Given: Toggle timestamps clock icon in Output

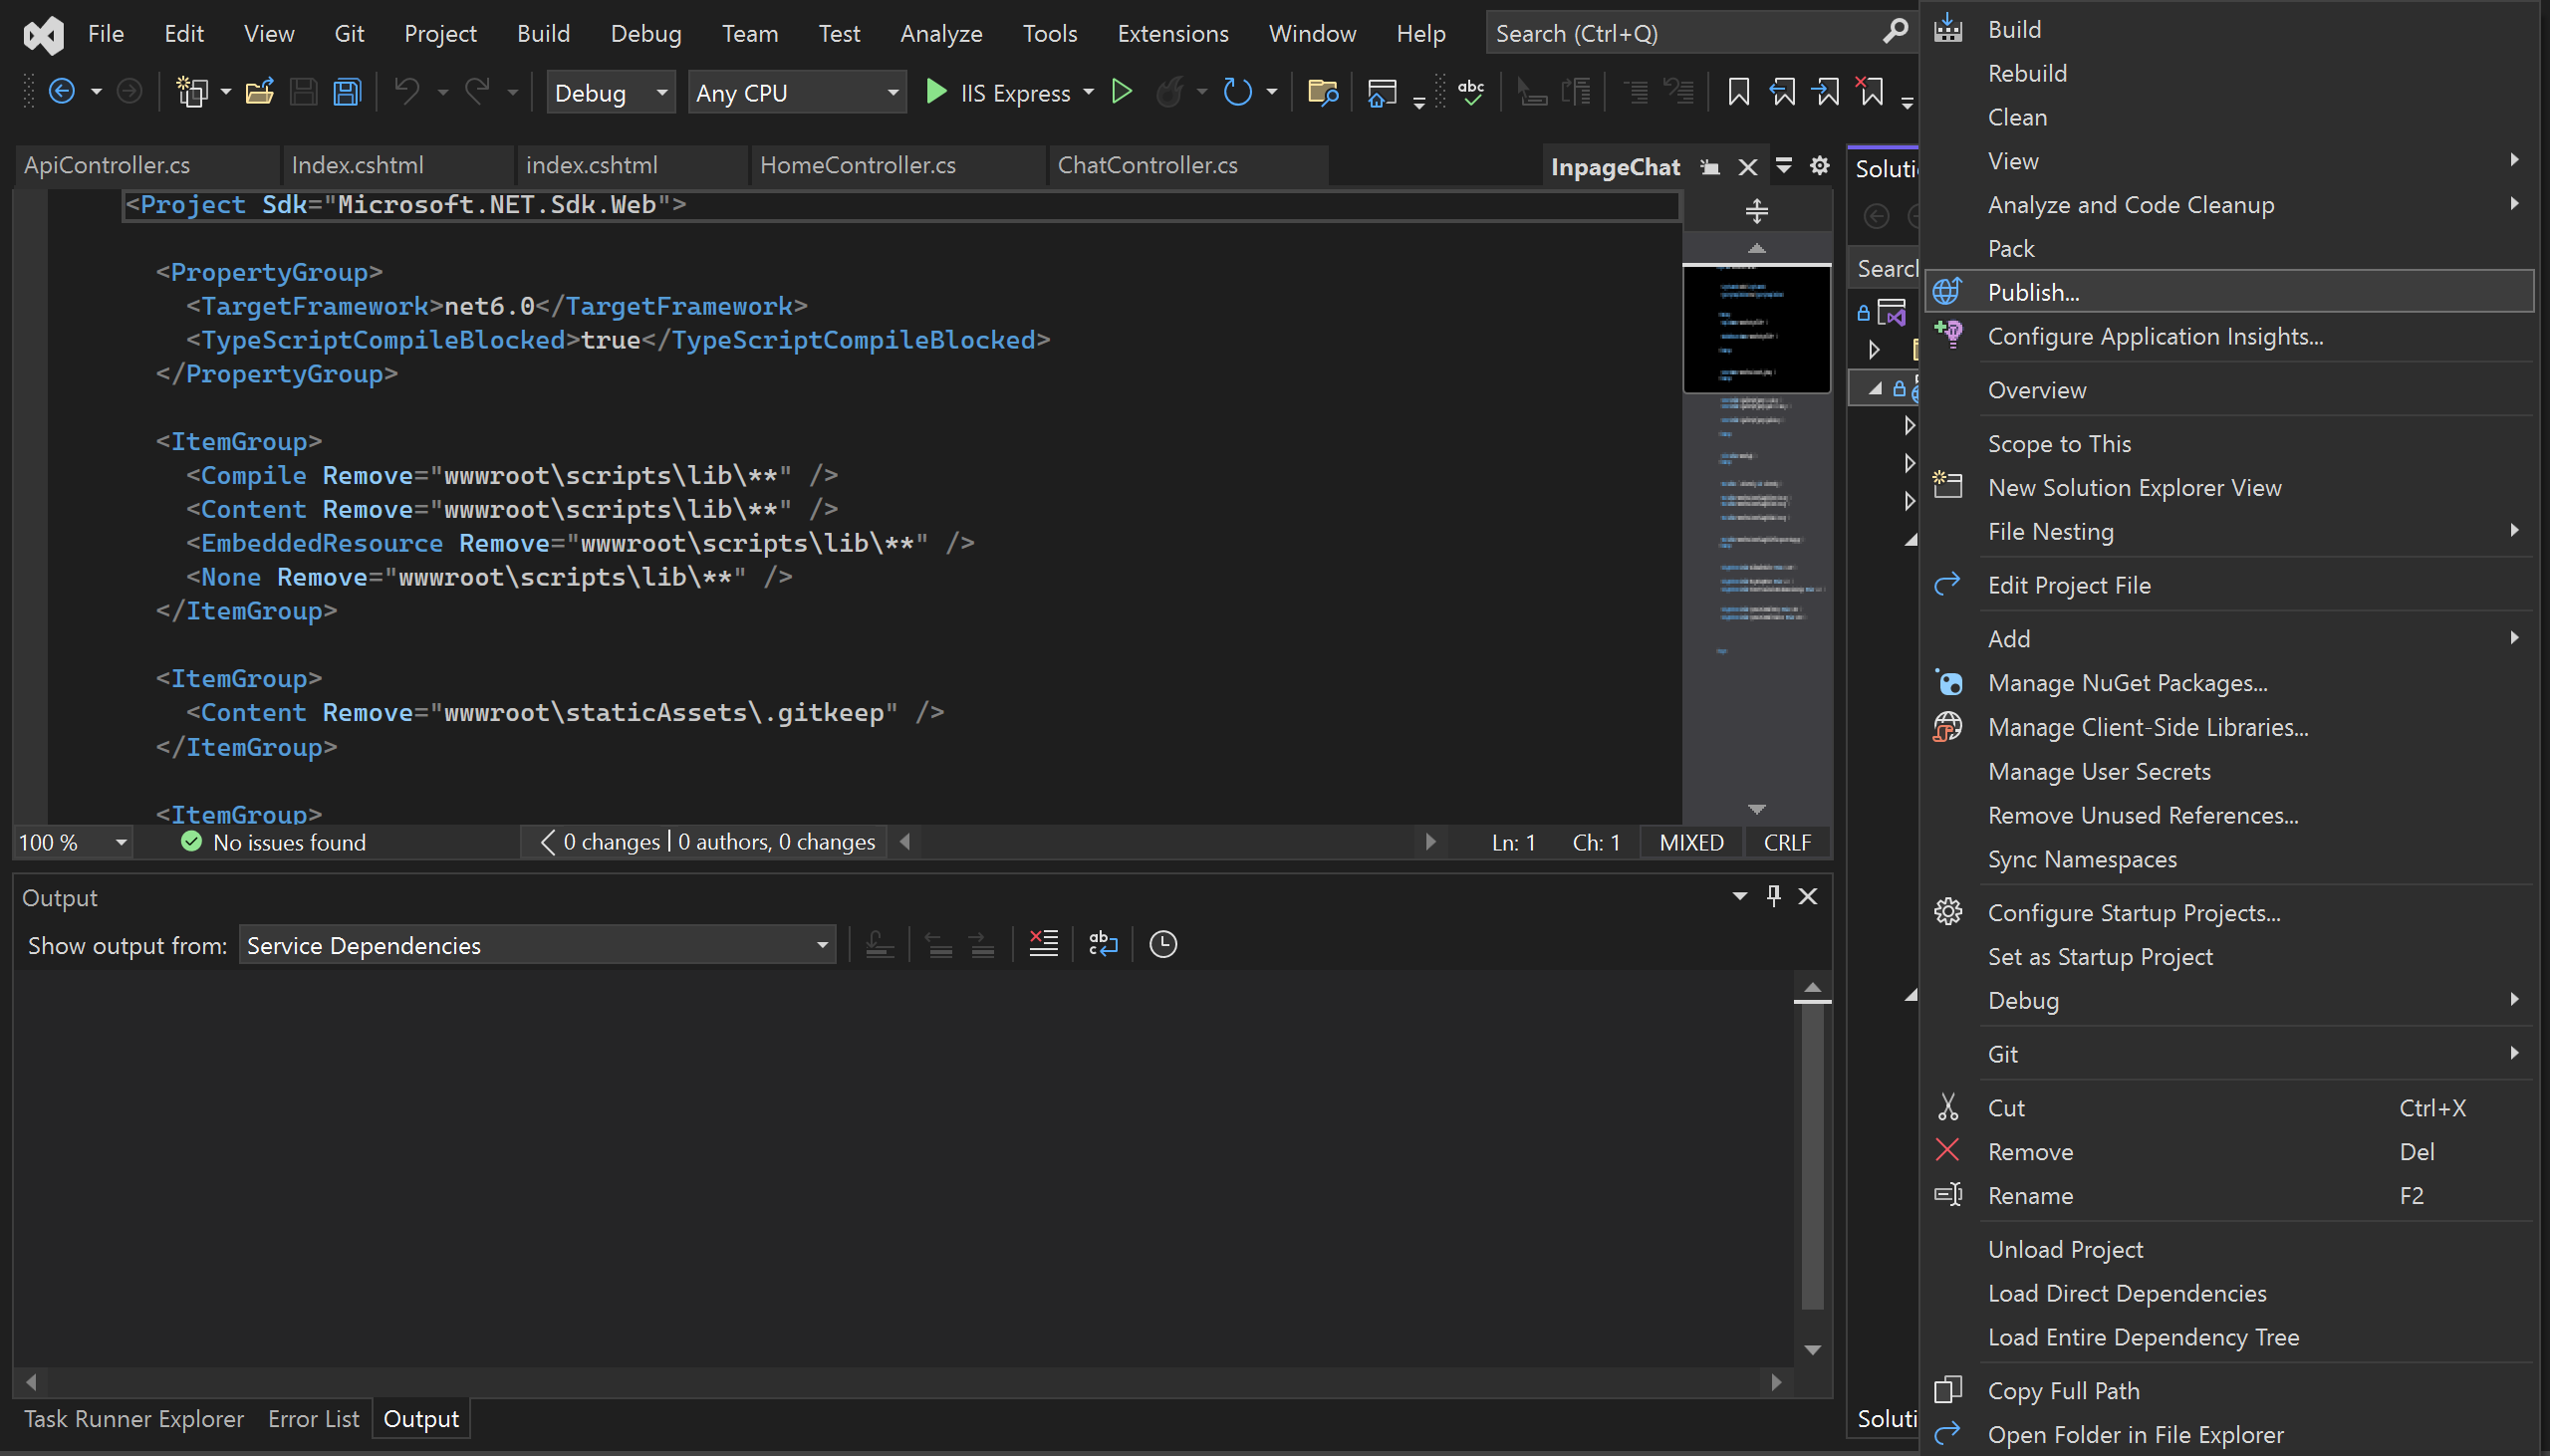Looking at the screenshot, I should (x=1162, y=943).
